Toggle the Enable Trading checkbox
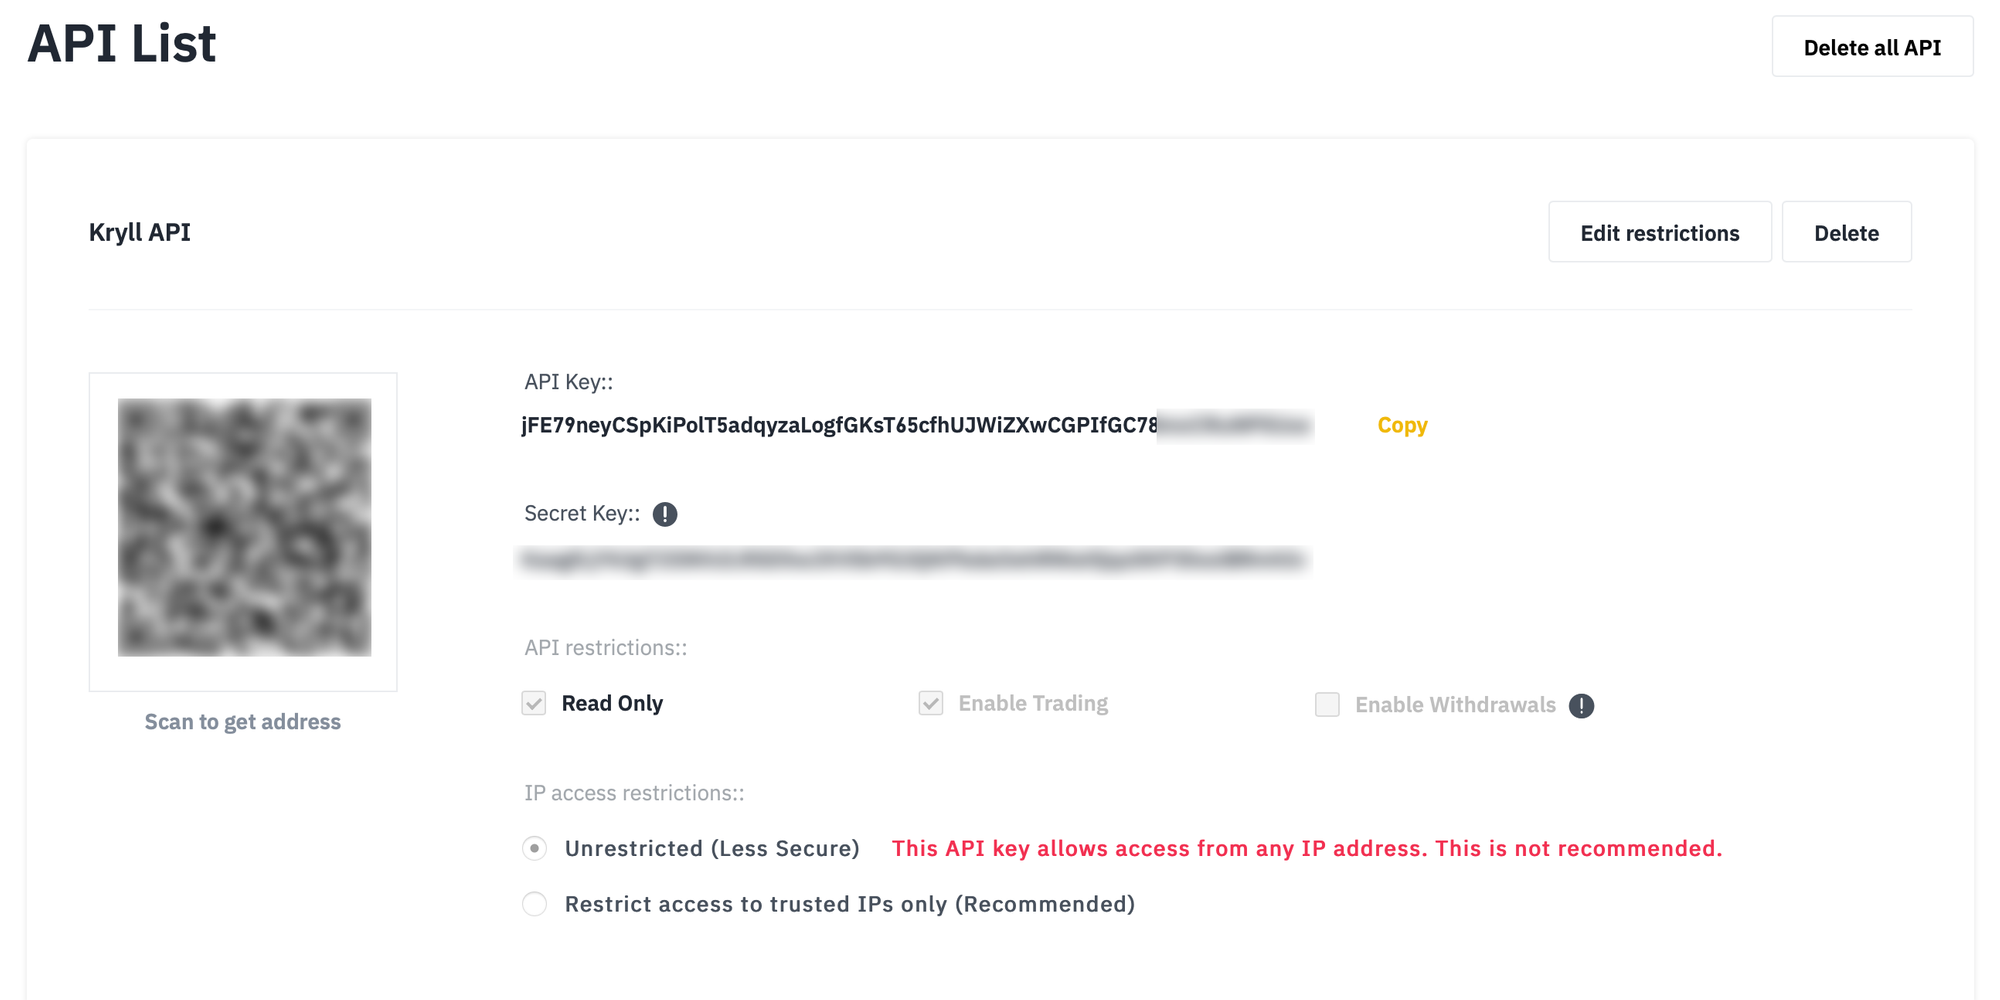The height and width of the screenshot is (1000, 2000). click(x=931, y=704)
